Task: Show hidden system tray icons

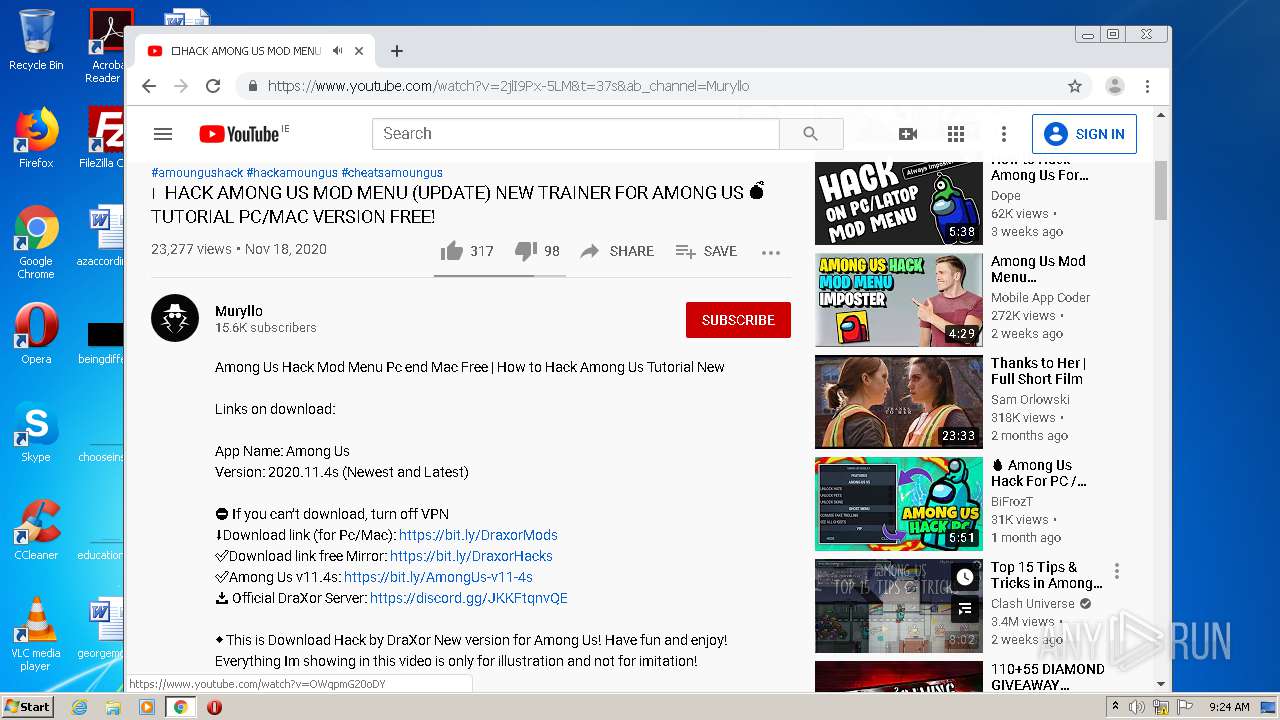Action: point(1115,707)
